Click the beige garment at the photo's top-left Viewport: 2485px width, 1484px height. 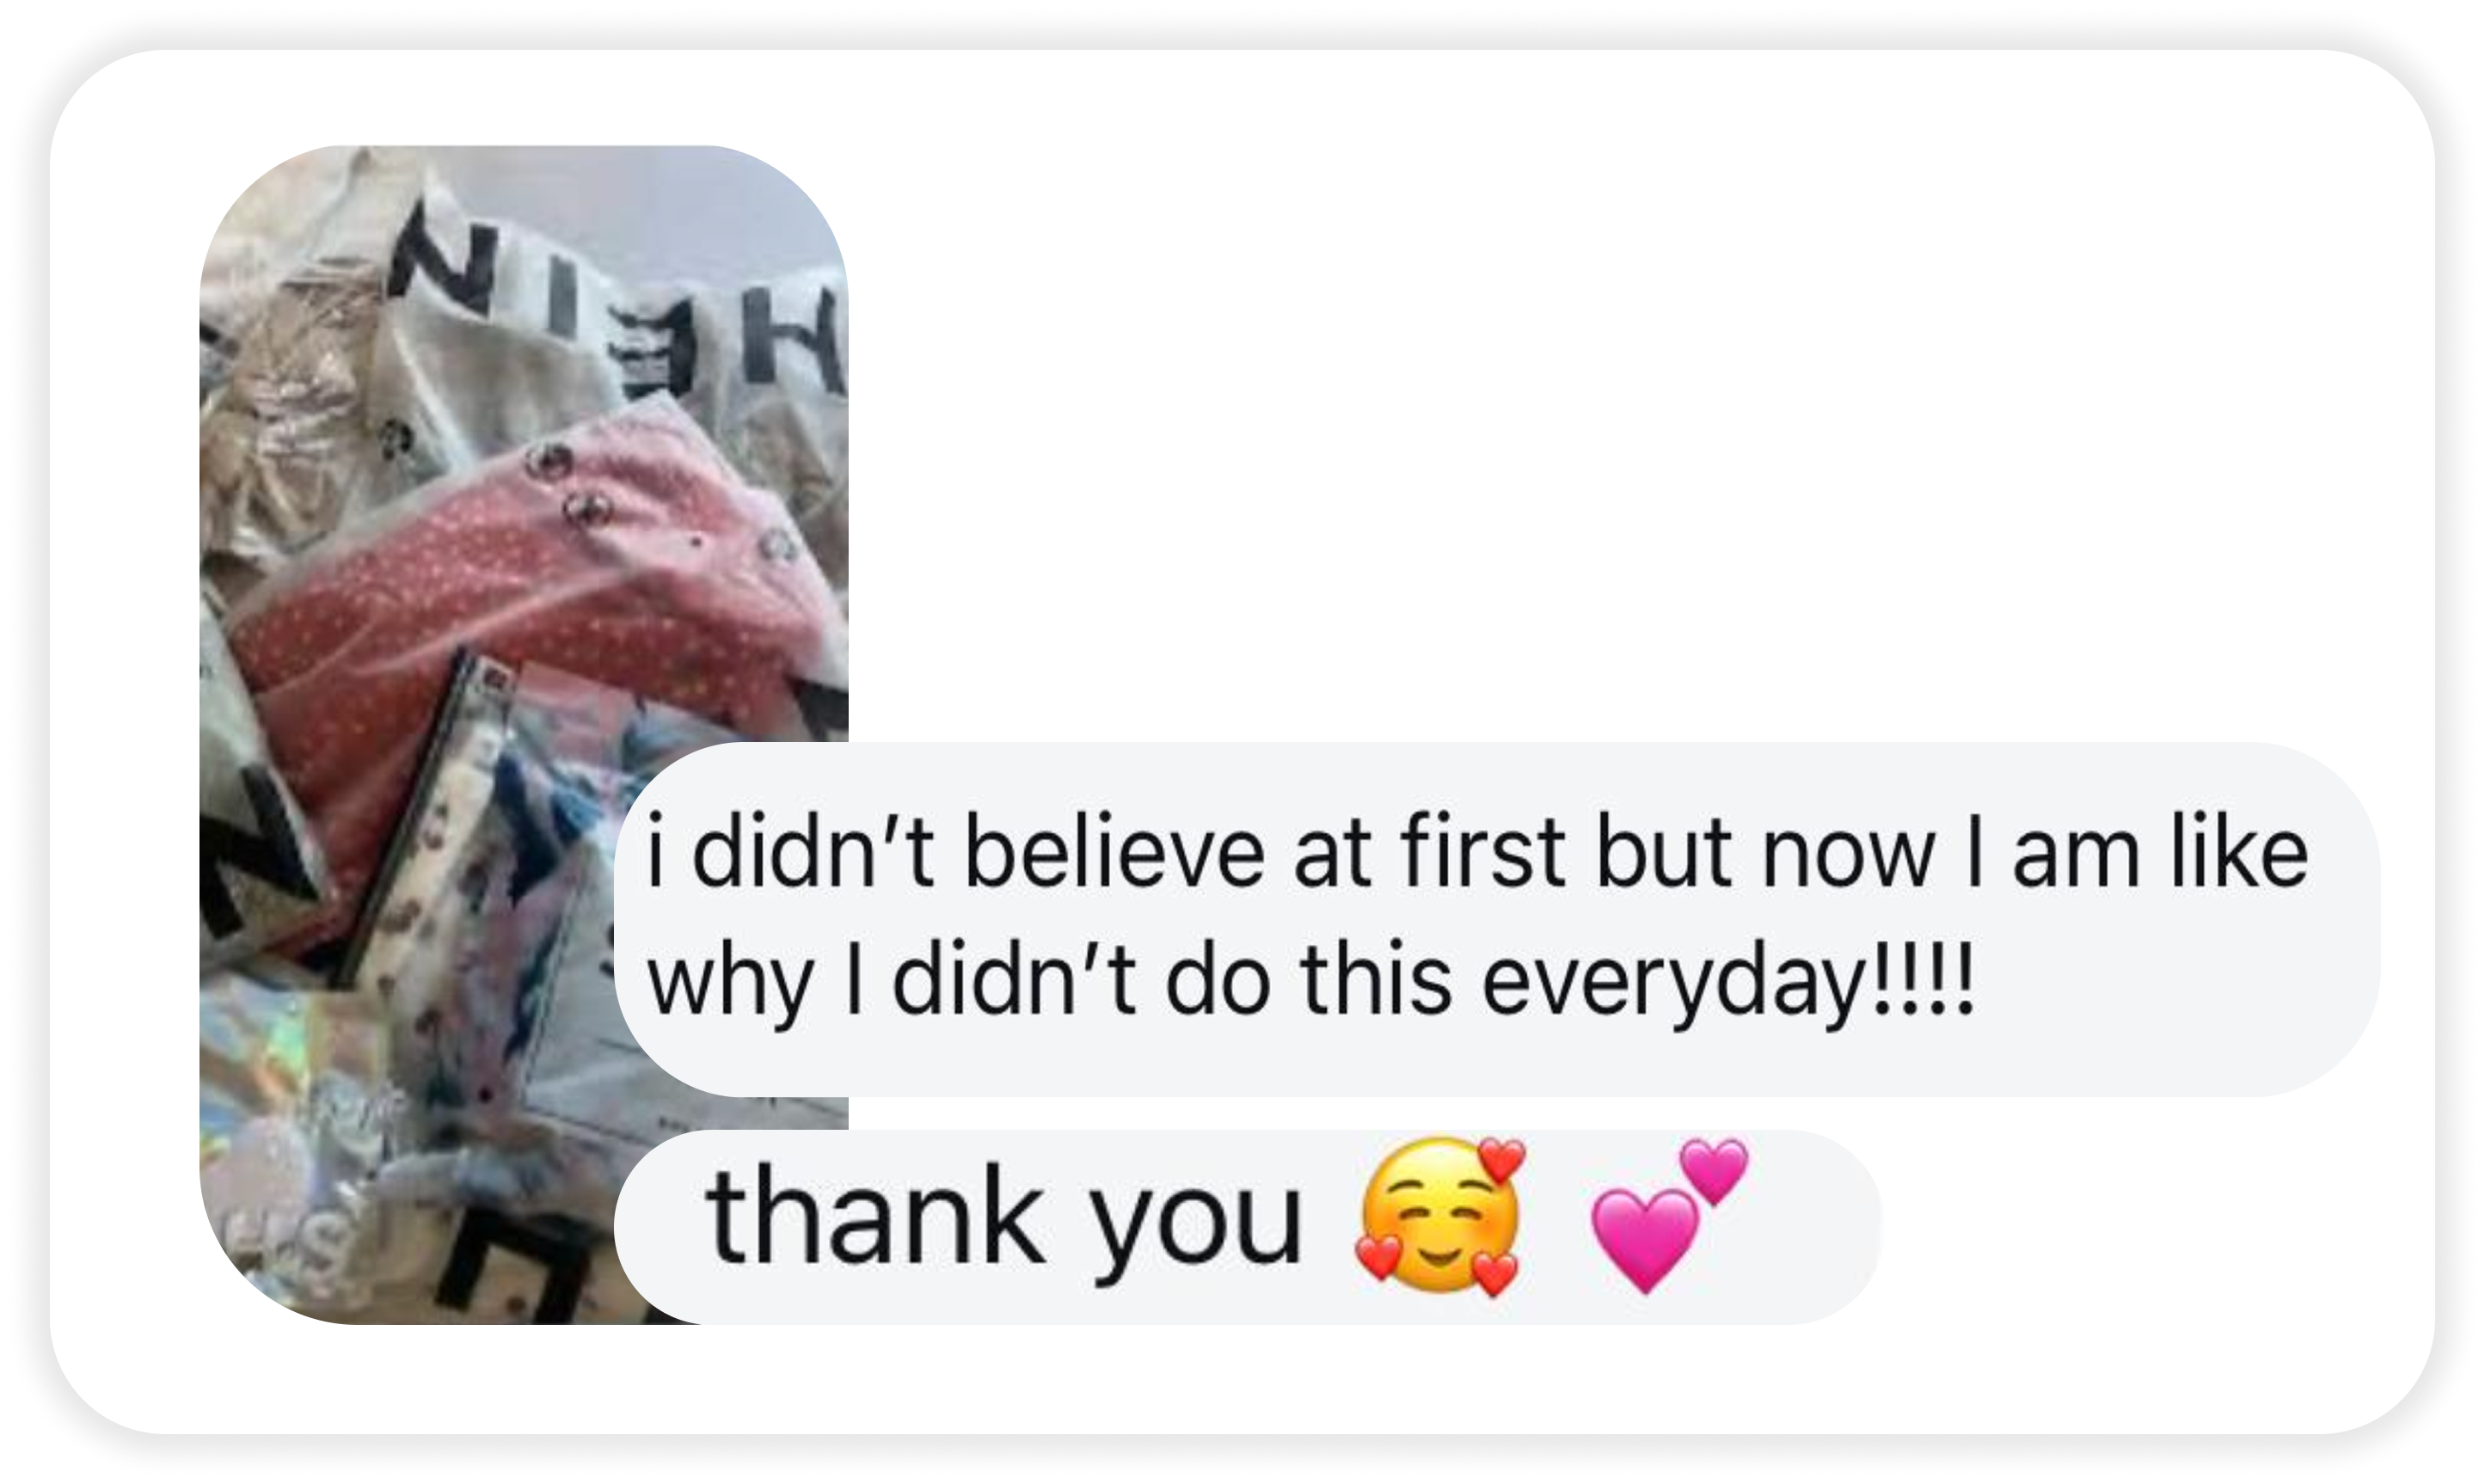point(290,400)
